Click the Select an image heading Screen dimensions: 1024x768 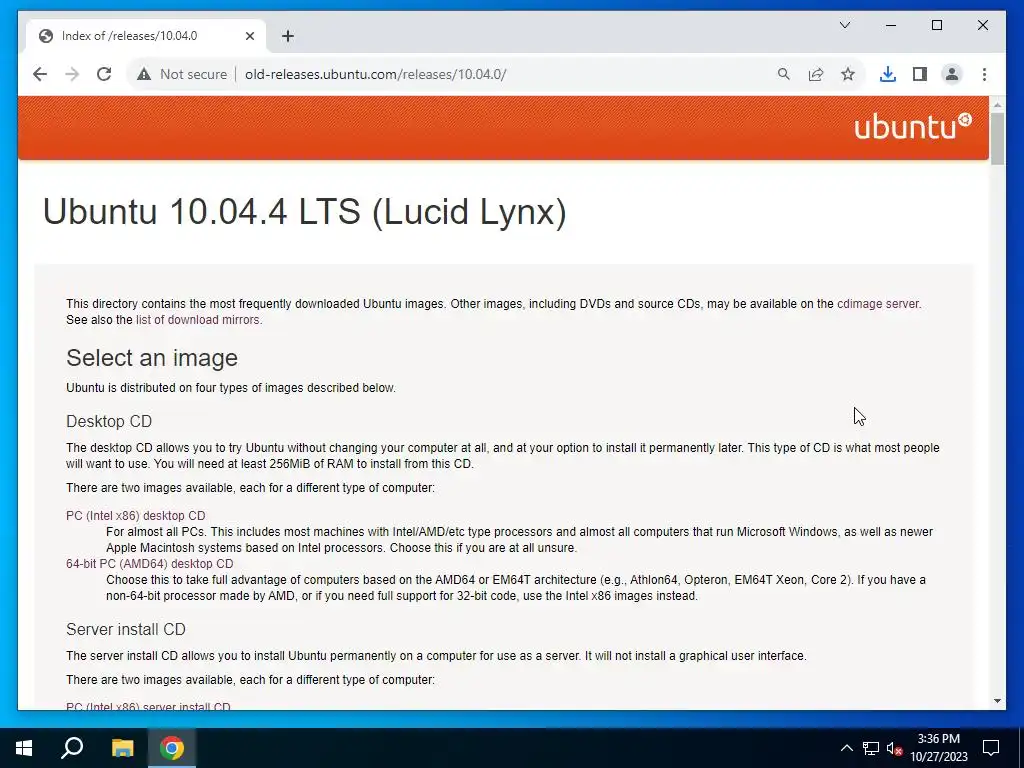[152, 358]
